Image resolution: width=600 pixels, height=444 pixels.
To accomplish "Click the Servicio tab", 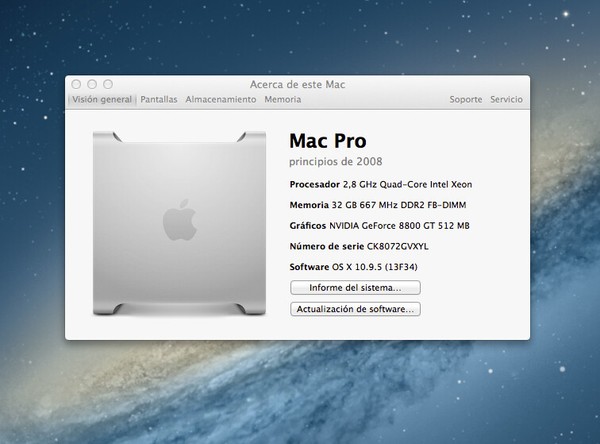I will [506, 100].
